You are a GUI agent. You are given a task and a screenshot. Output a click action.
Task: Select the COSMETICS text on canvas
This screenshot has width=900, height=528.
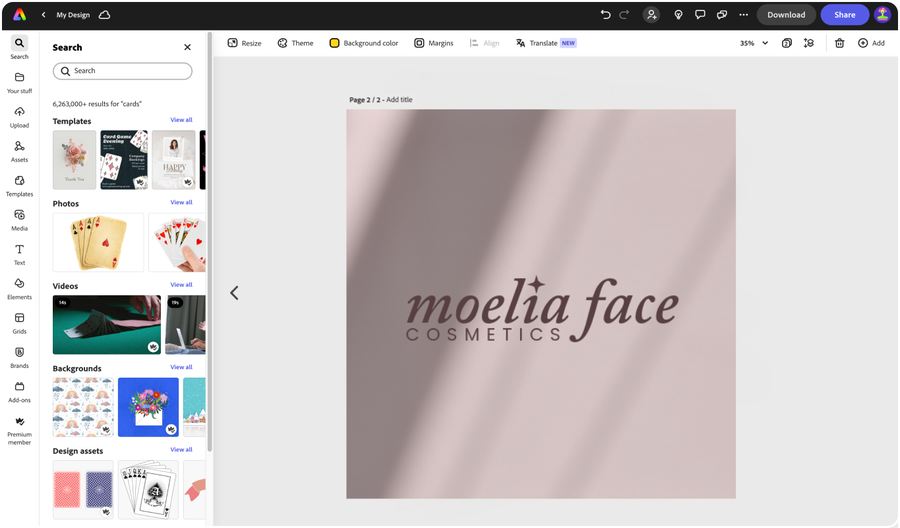coord(484,335)
